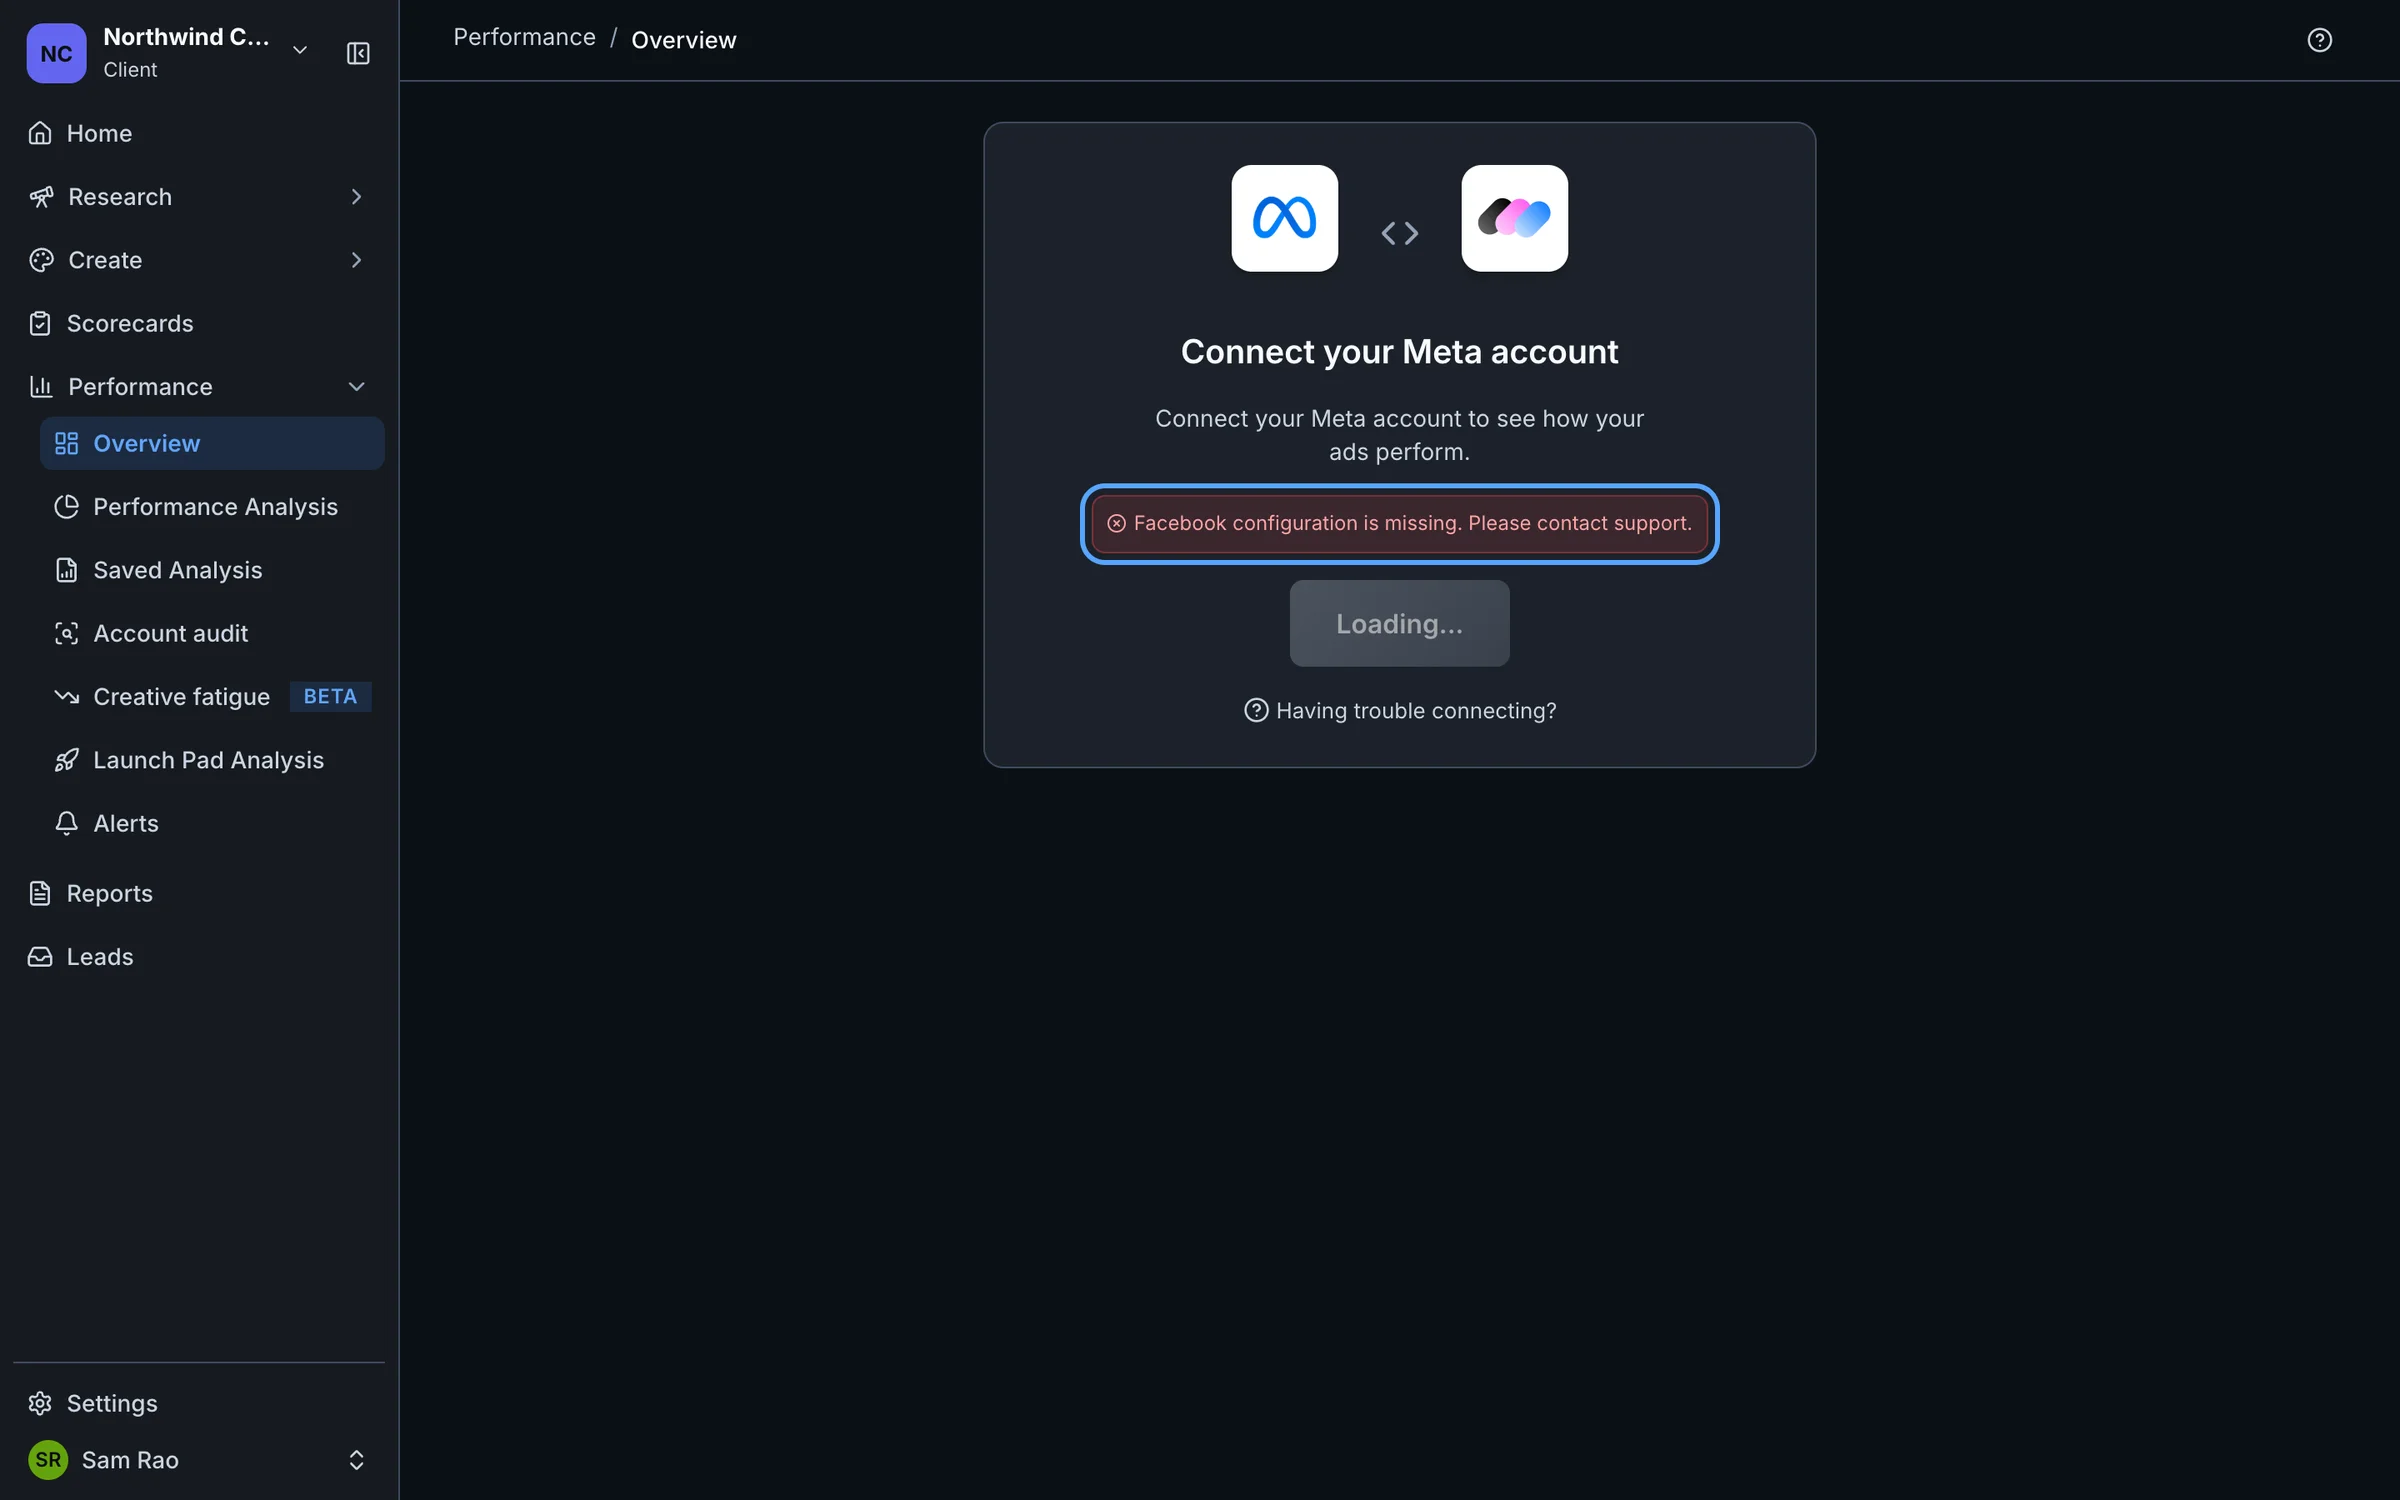Open Account audit page
2400x1500 pixels.
[212, 633]
